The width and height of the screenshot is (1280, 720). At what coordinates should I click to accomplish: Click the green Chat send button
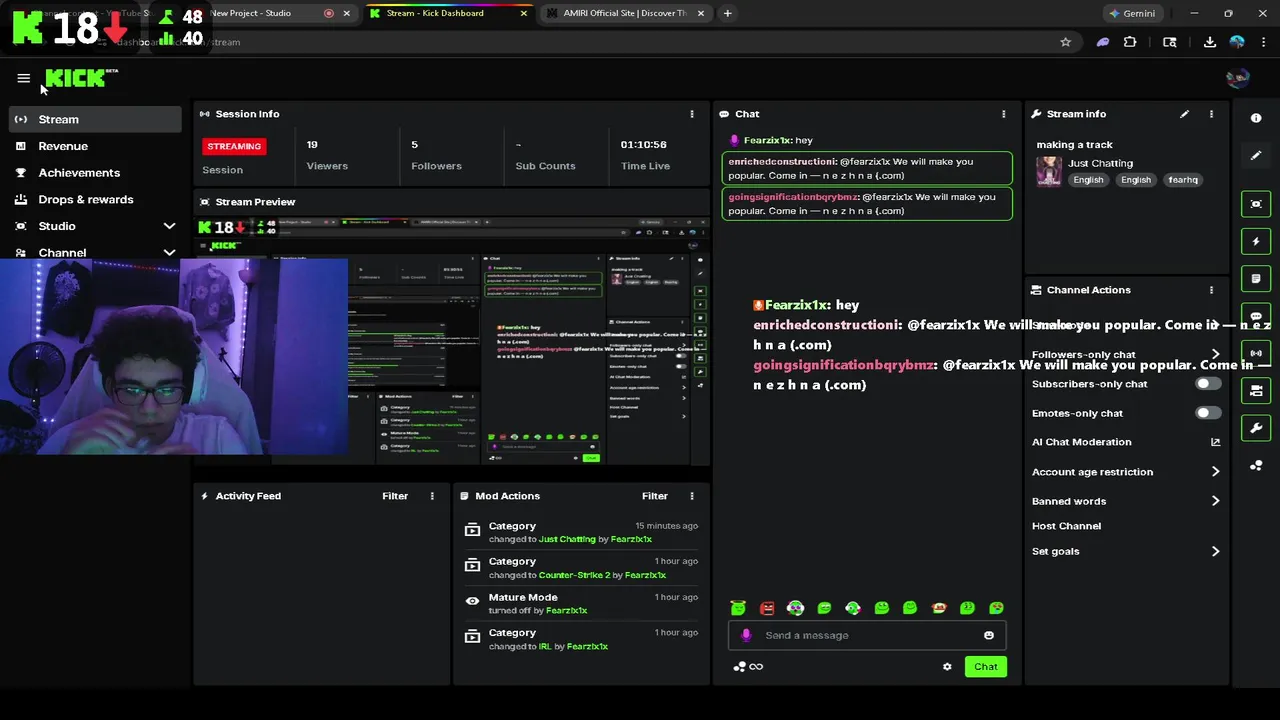(986, 667)
